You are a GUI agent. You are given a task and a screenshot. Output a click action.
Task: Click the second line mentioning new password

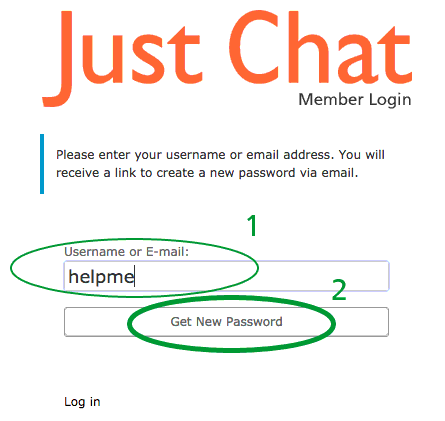[207, 173]
